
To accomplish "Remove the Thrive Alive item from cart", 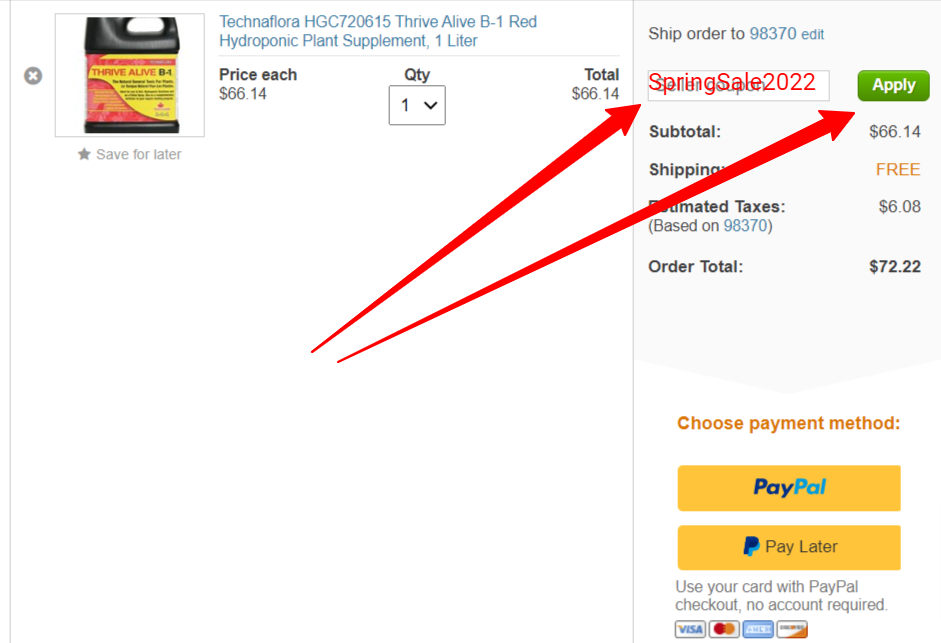I will coord(33,76).
